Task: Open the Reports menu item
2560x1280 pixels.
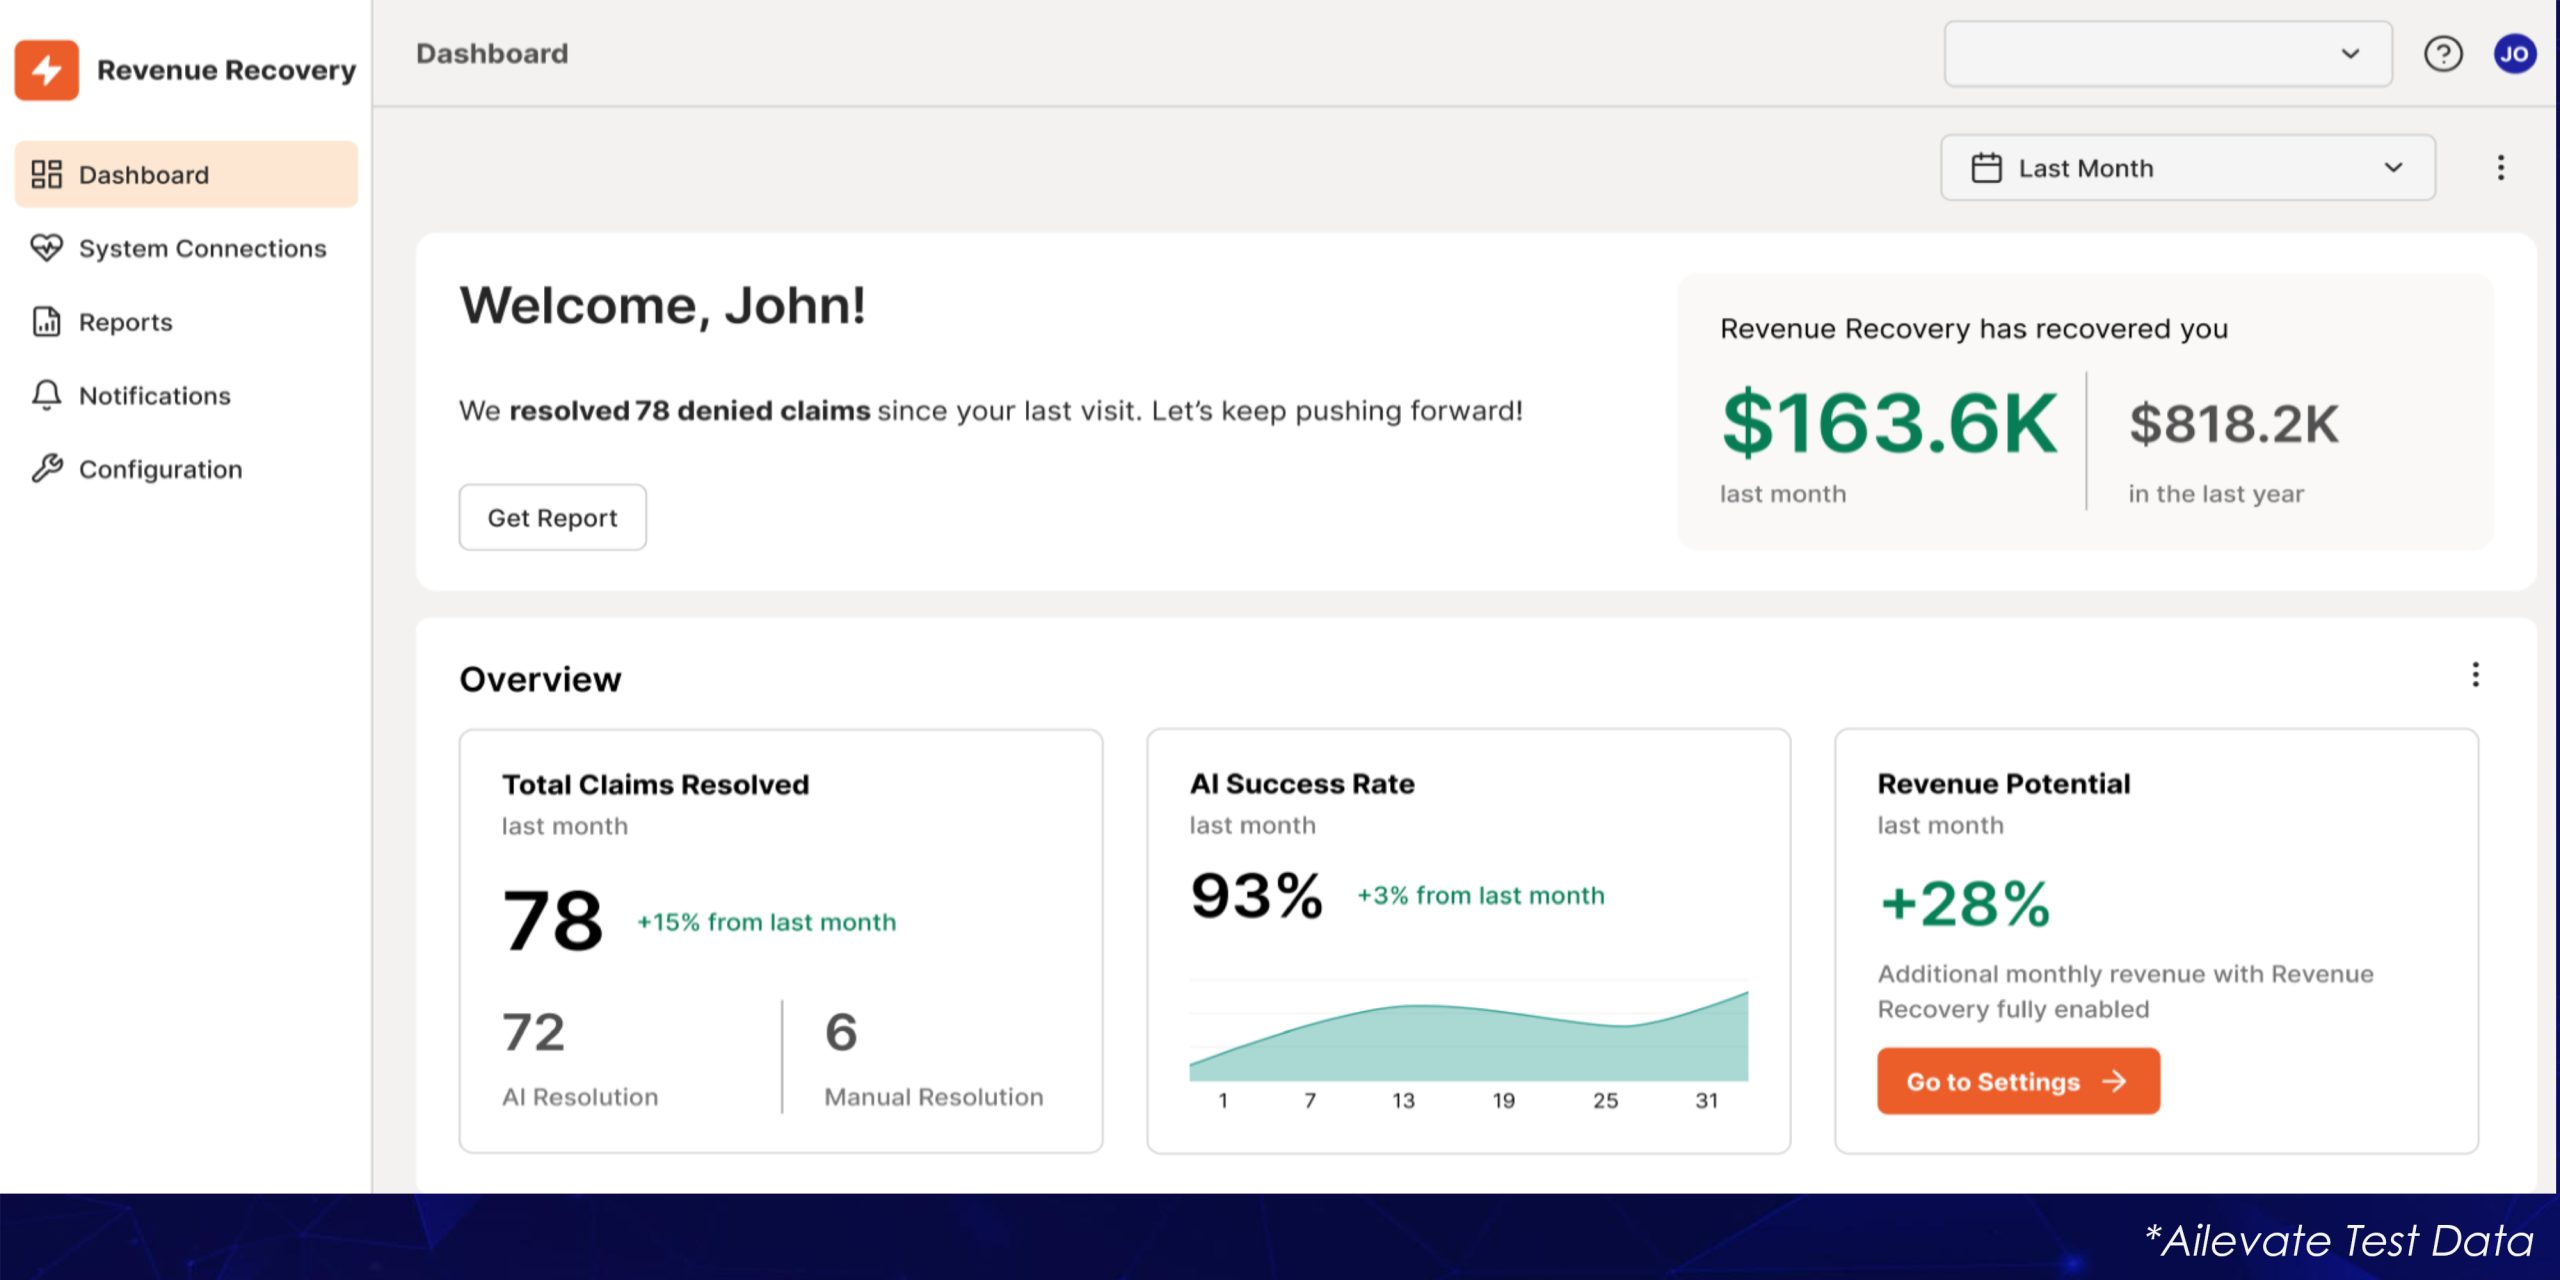Action: [x=126, y=322]
